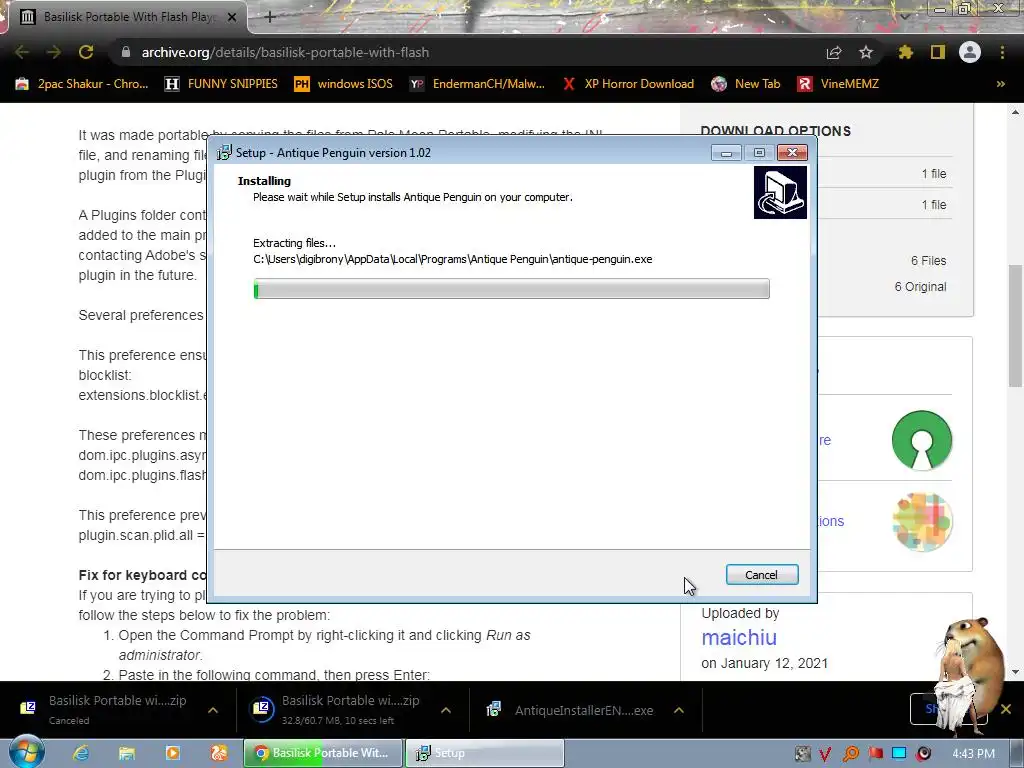The image size is (1024, 768).
Task: Click the green open-source keyhole thumbnail
Action: tap(921, 440)
